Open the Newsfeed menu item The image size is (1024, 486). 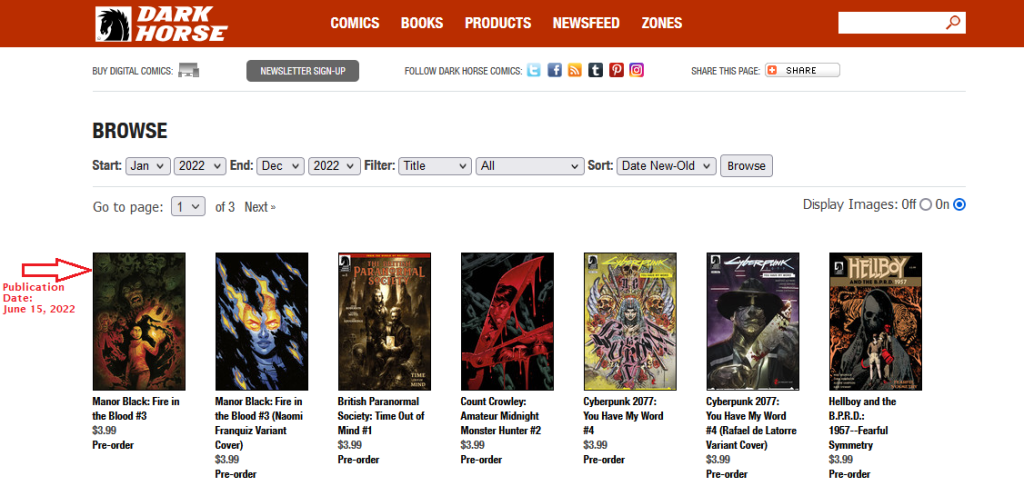(x=586, y=23)
